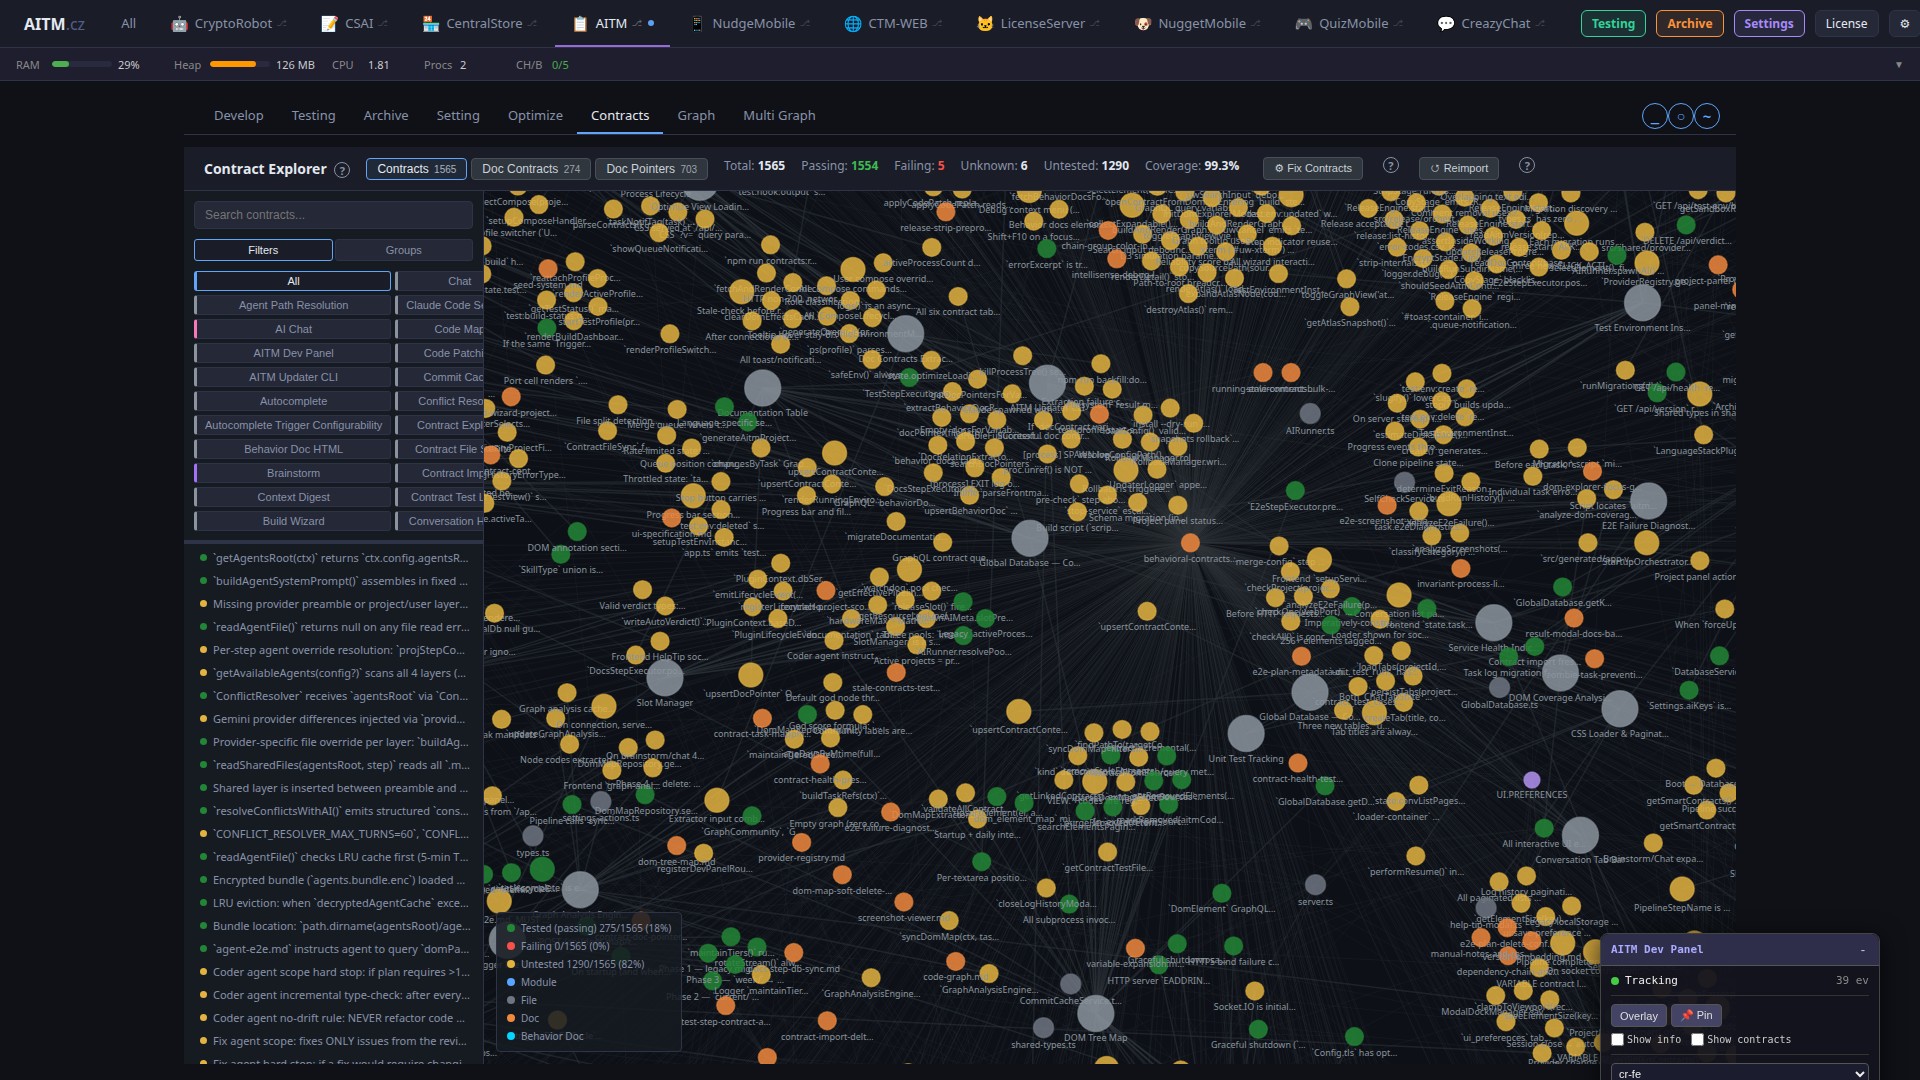This screenshot has height=1080, width=1920.
Task: Expand the status bar with the arrow
Action: (x=1899, y=65)
